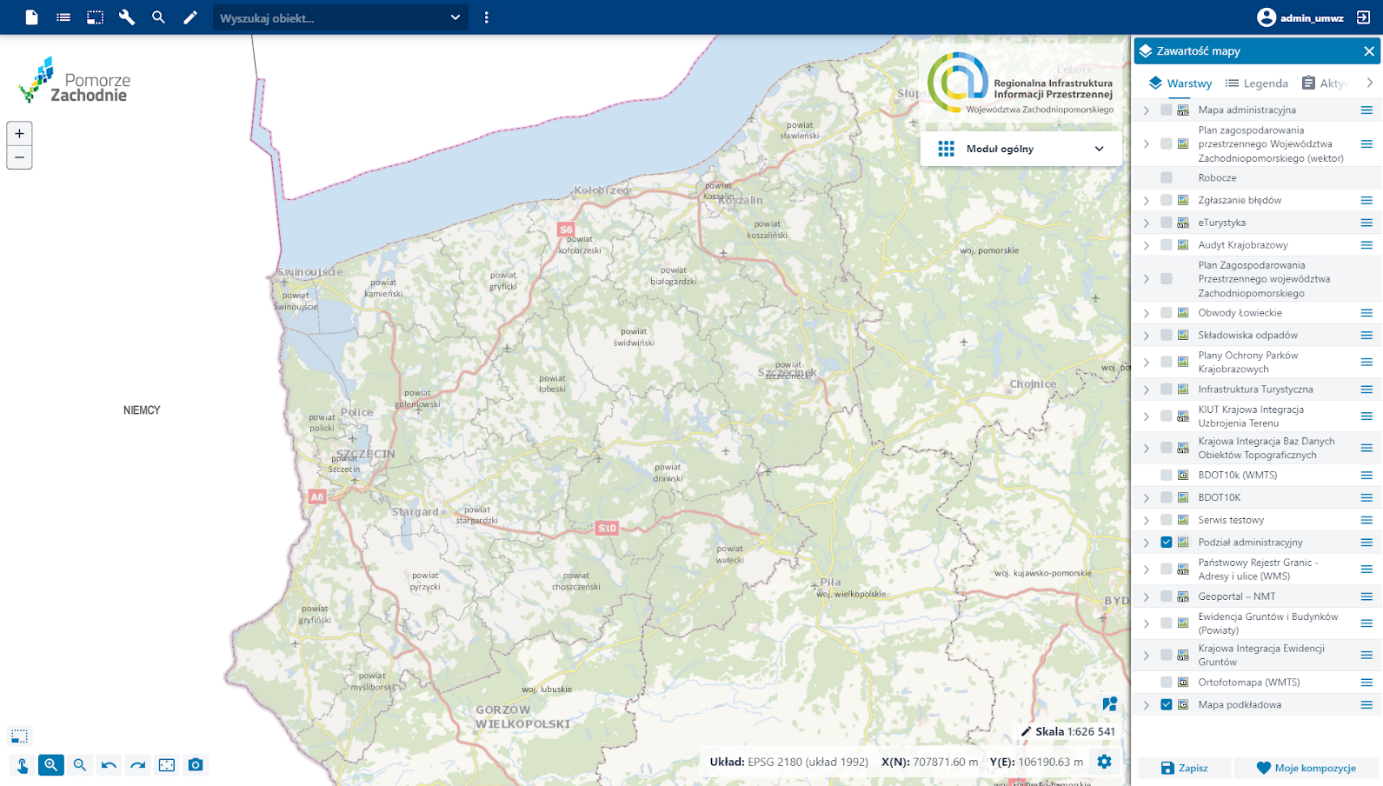Turn on the Ortofotomapa (WMTS) layer
This screenshot has width=1383, height=786.
[1166, 682]
